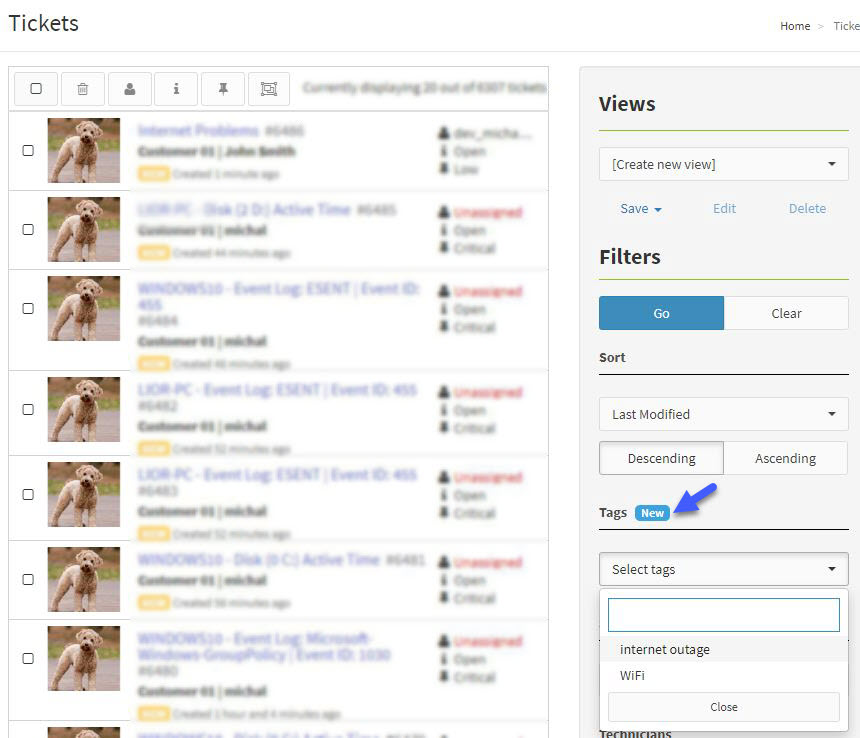Check the Internet Problems ticket checkbox
The height and width of the screenshot is (738, 860).
(x=28, y=151)
